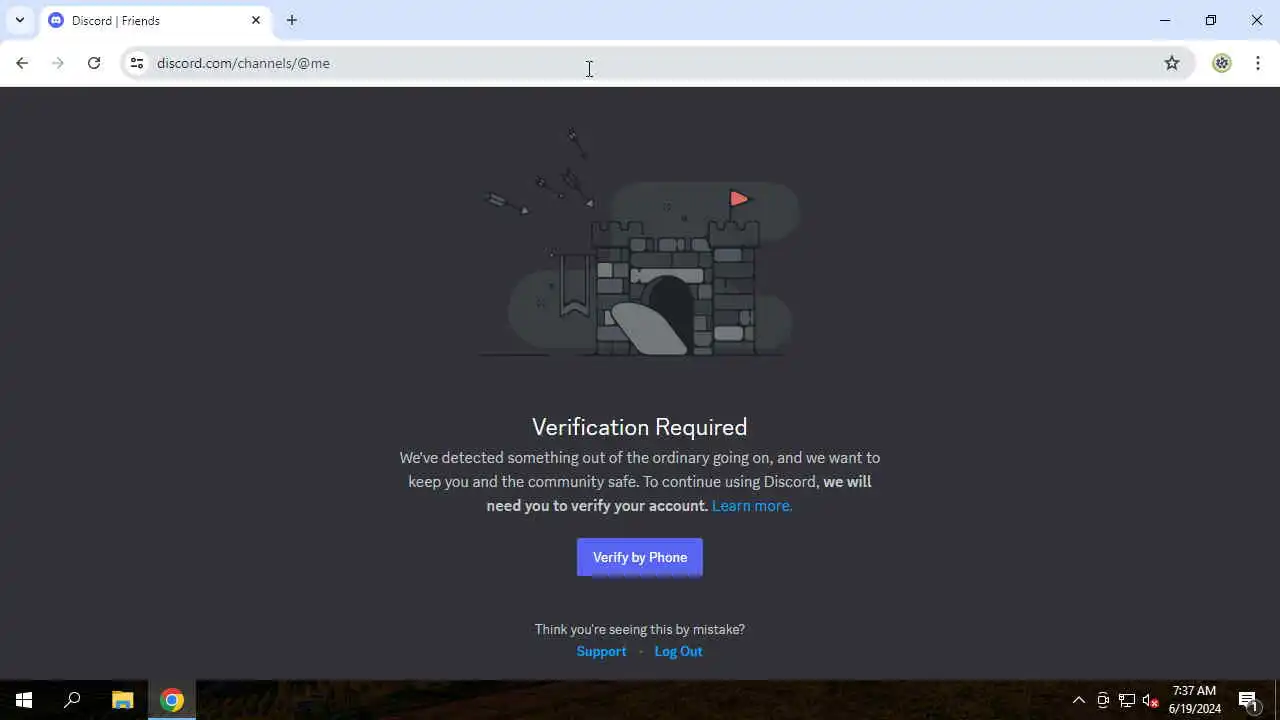Click the Verify by Phone button
1280x720 pixels.
[640, 557]
